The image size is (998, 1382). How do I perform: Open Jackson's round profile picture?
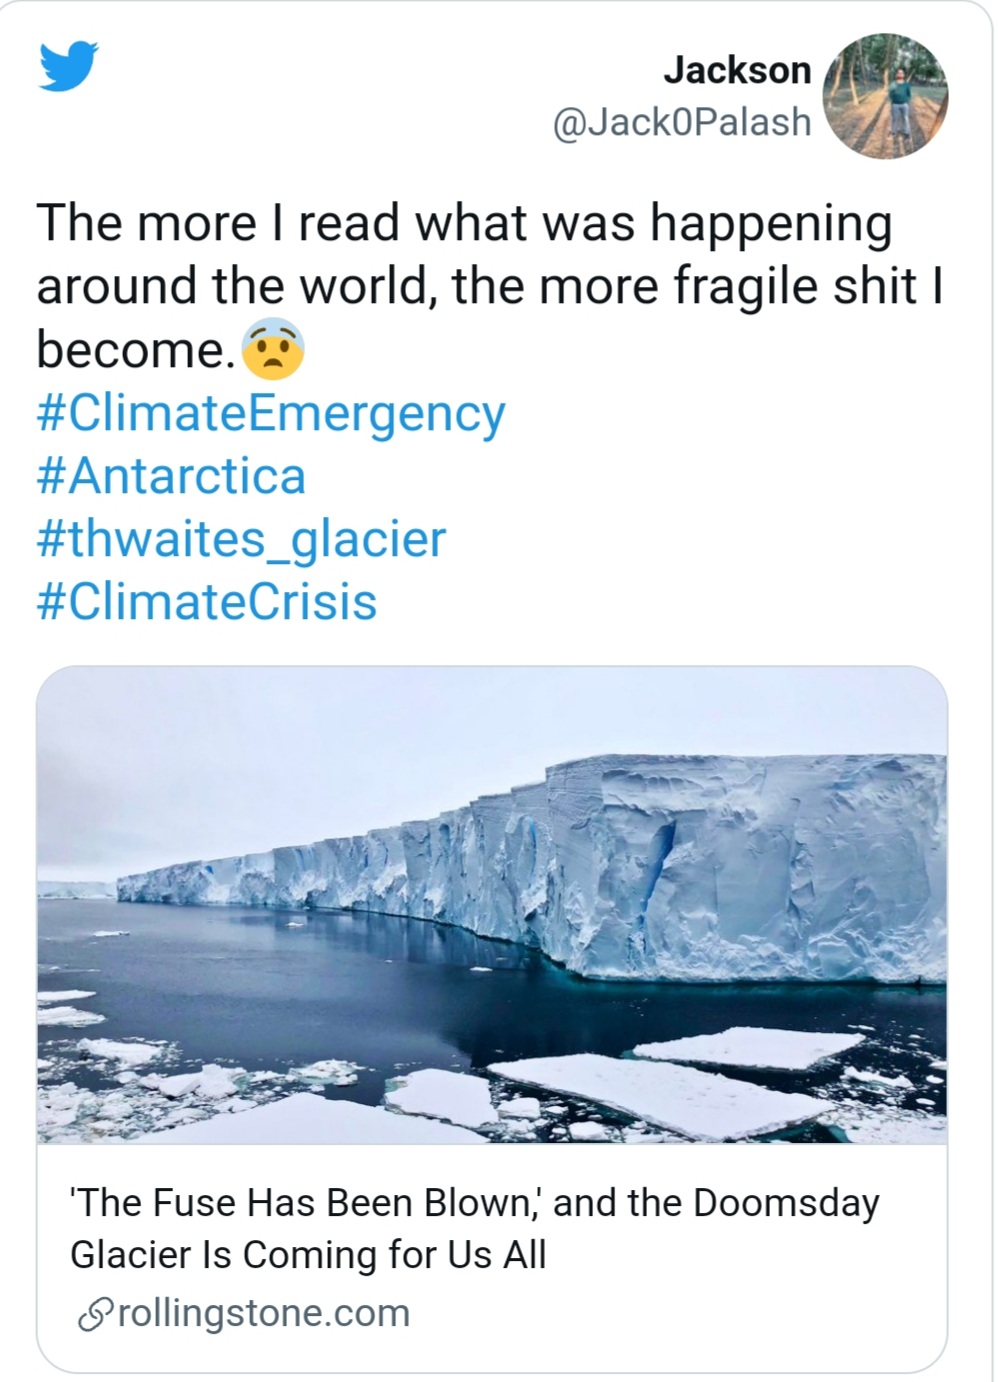884,96
